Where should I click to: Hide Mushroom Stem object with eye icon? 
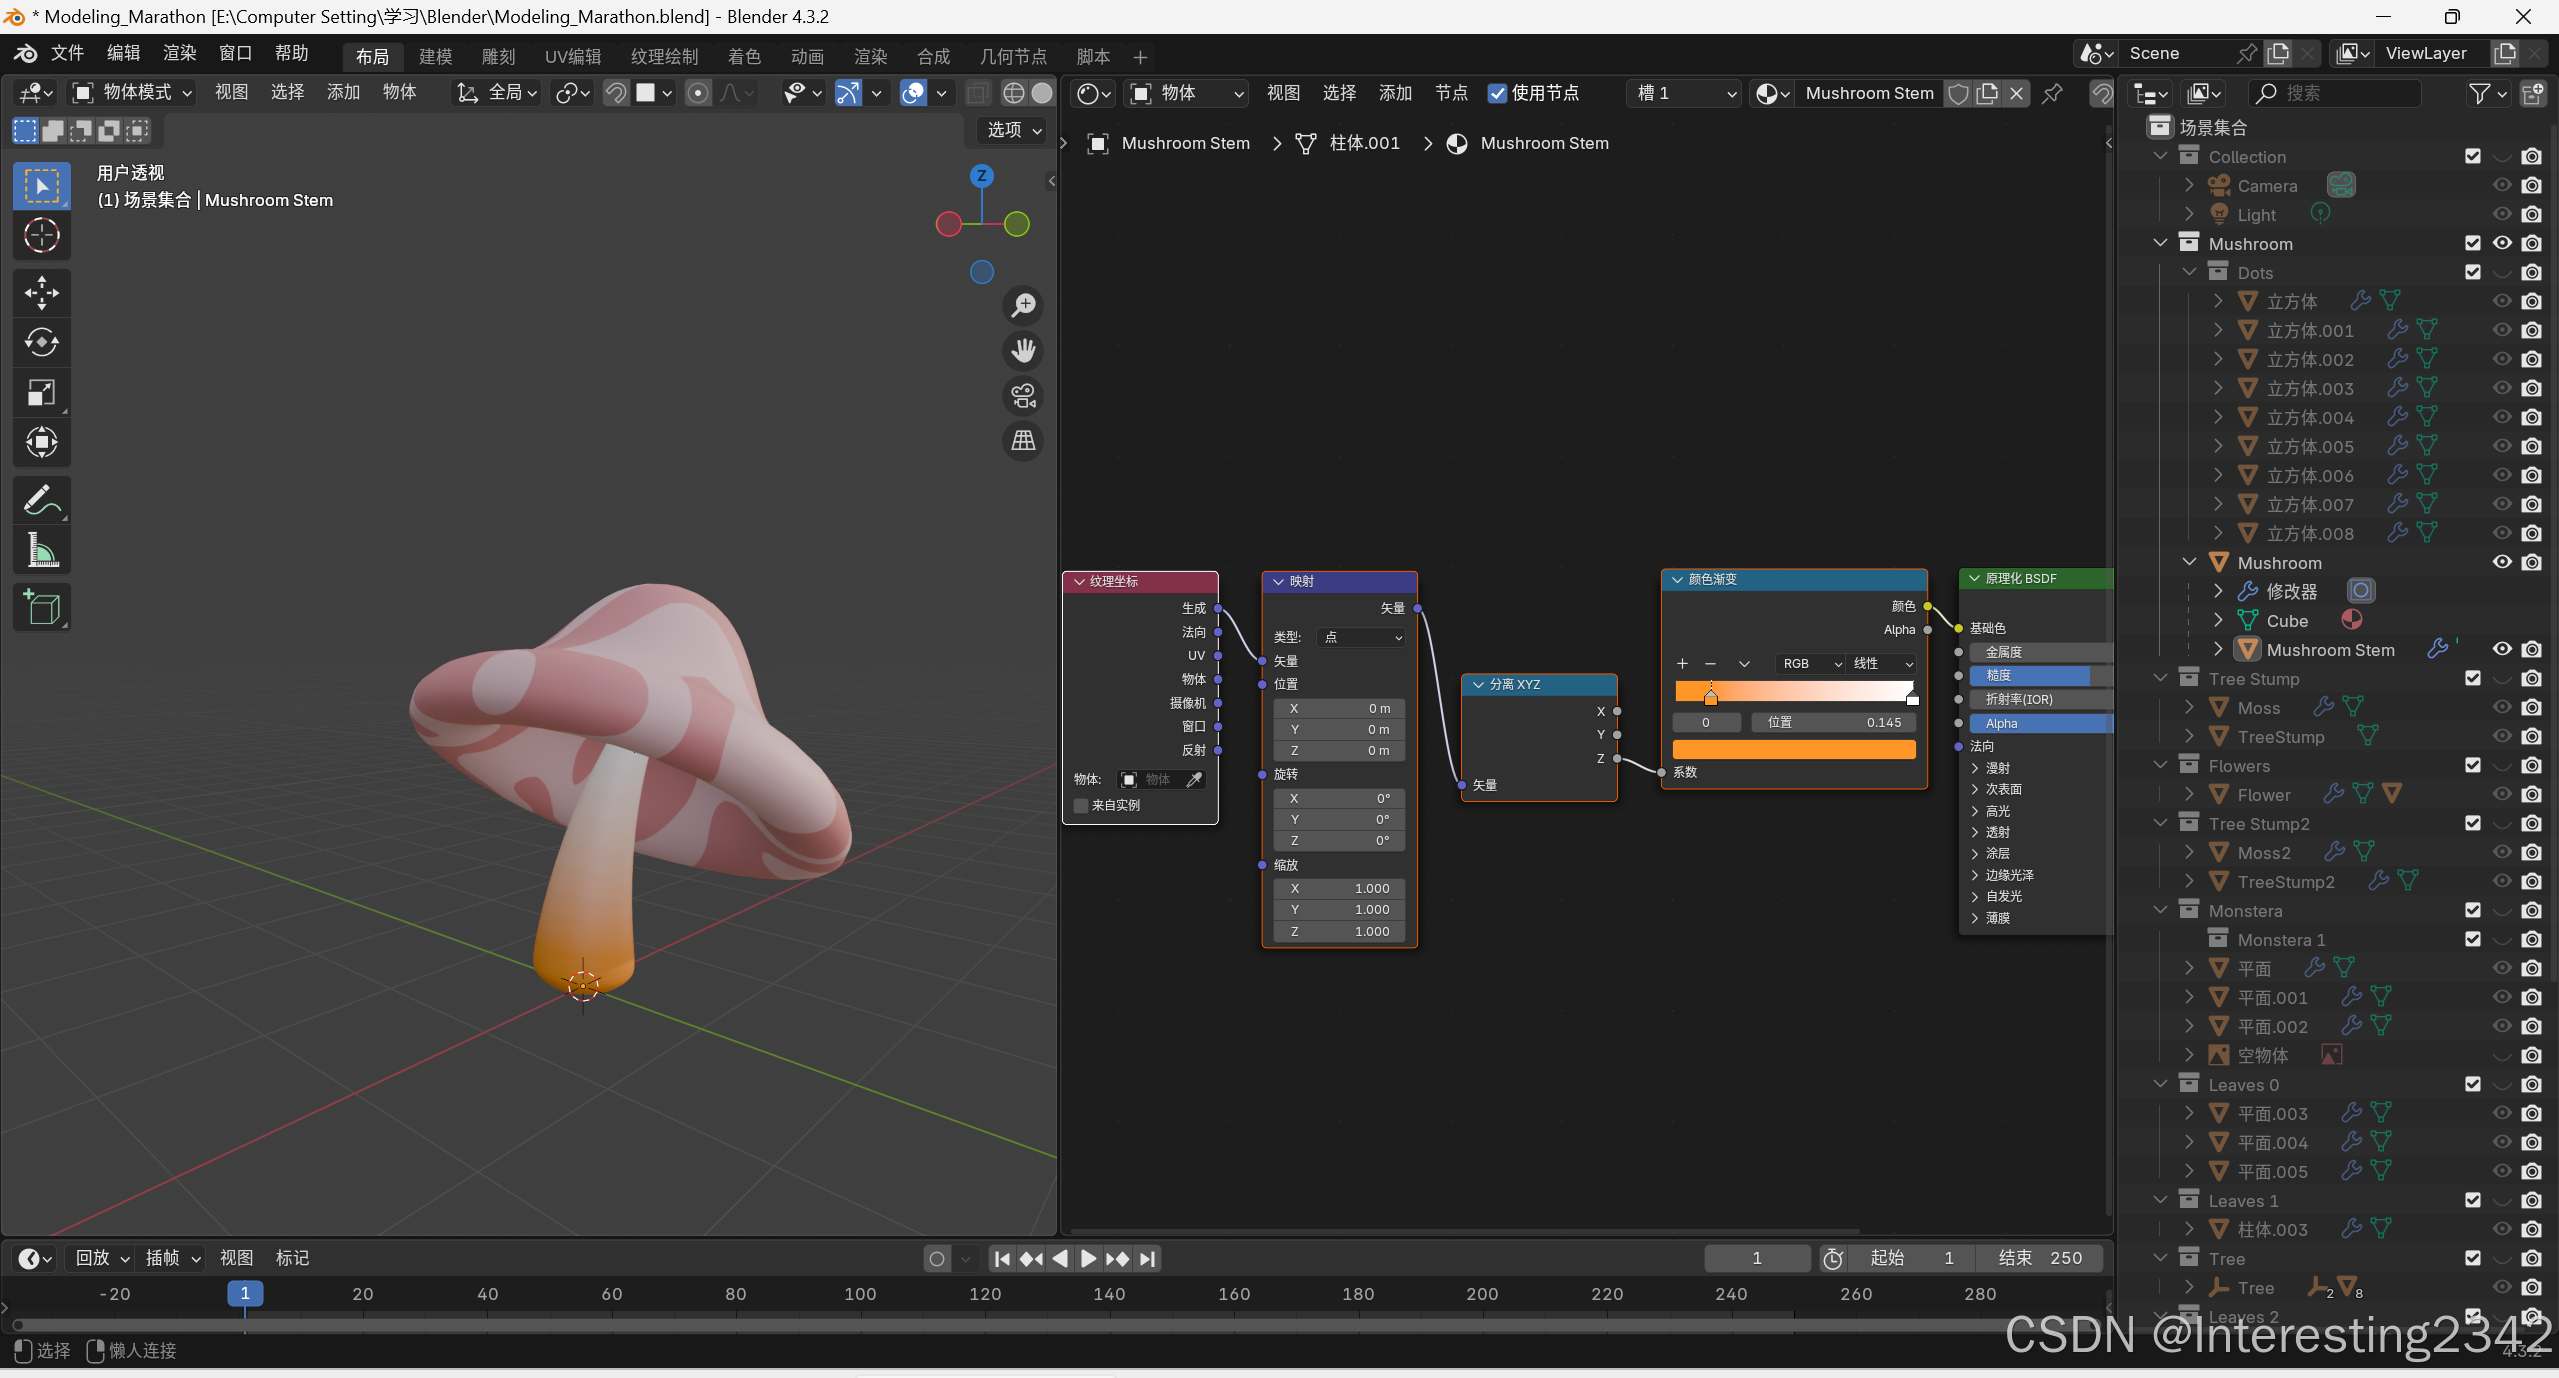click(x=2502, y=649)
